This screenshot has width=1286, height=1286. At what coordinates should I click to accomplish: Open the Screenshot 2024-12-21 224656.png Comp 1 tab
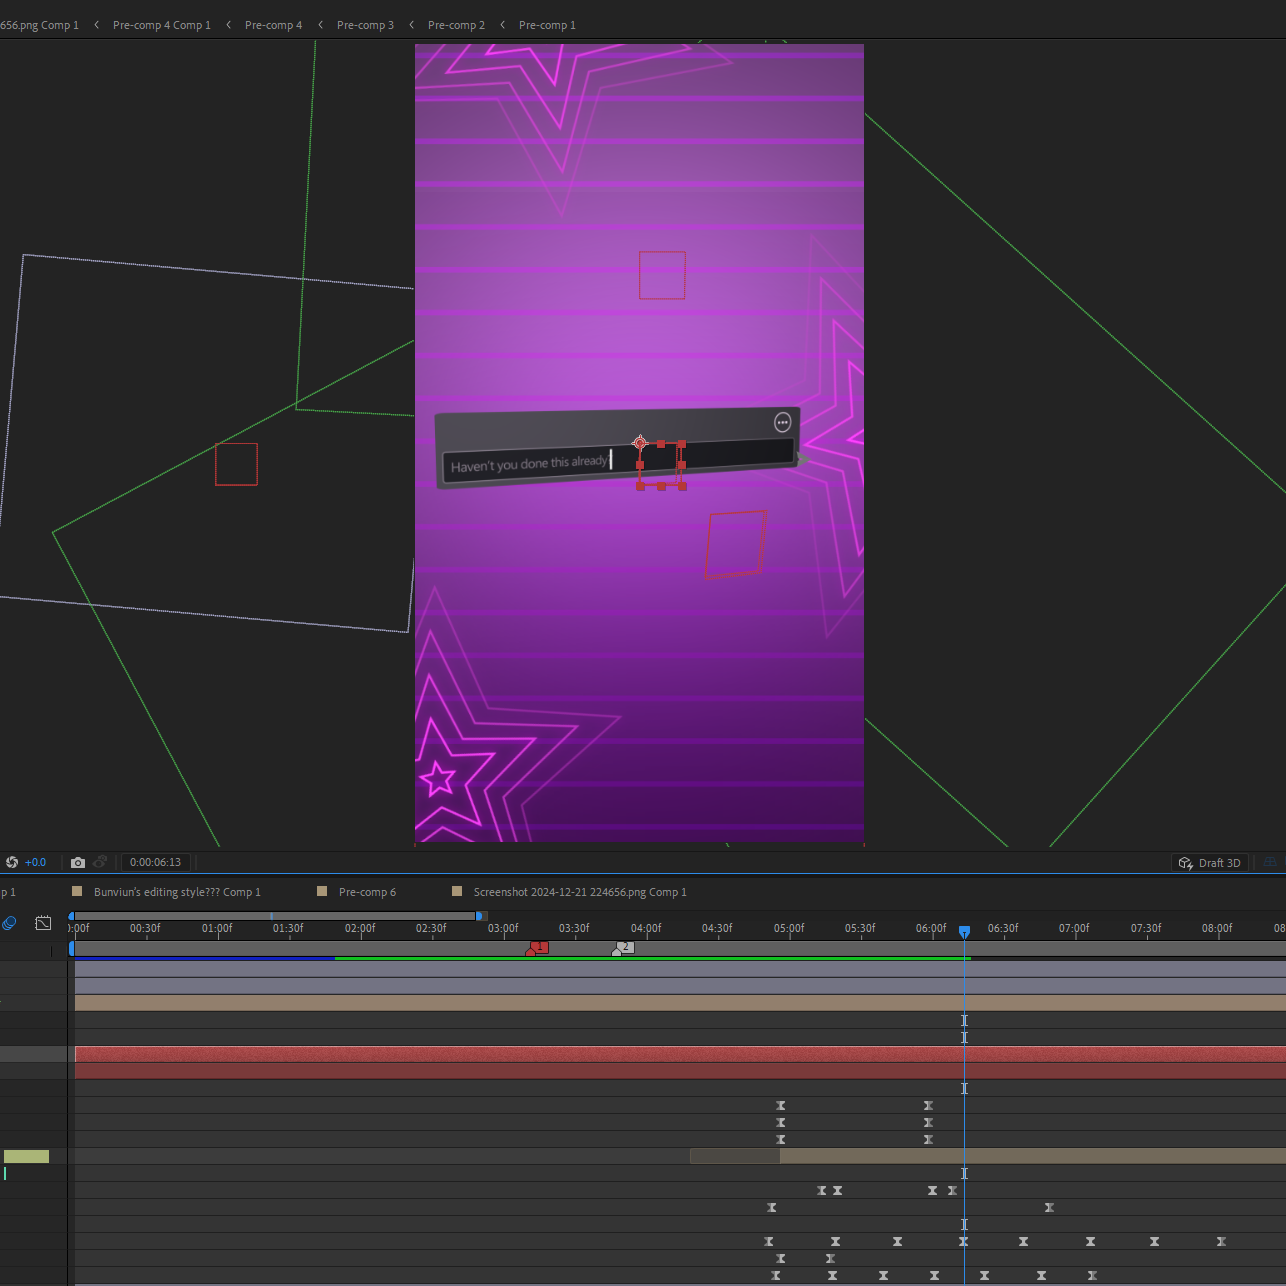pyautogui.click(x=580, y=892)
